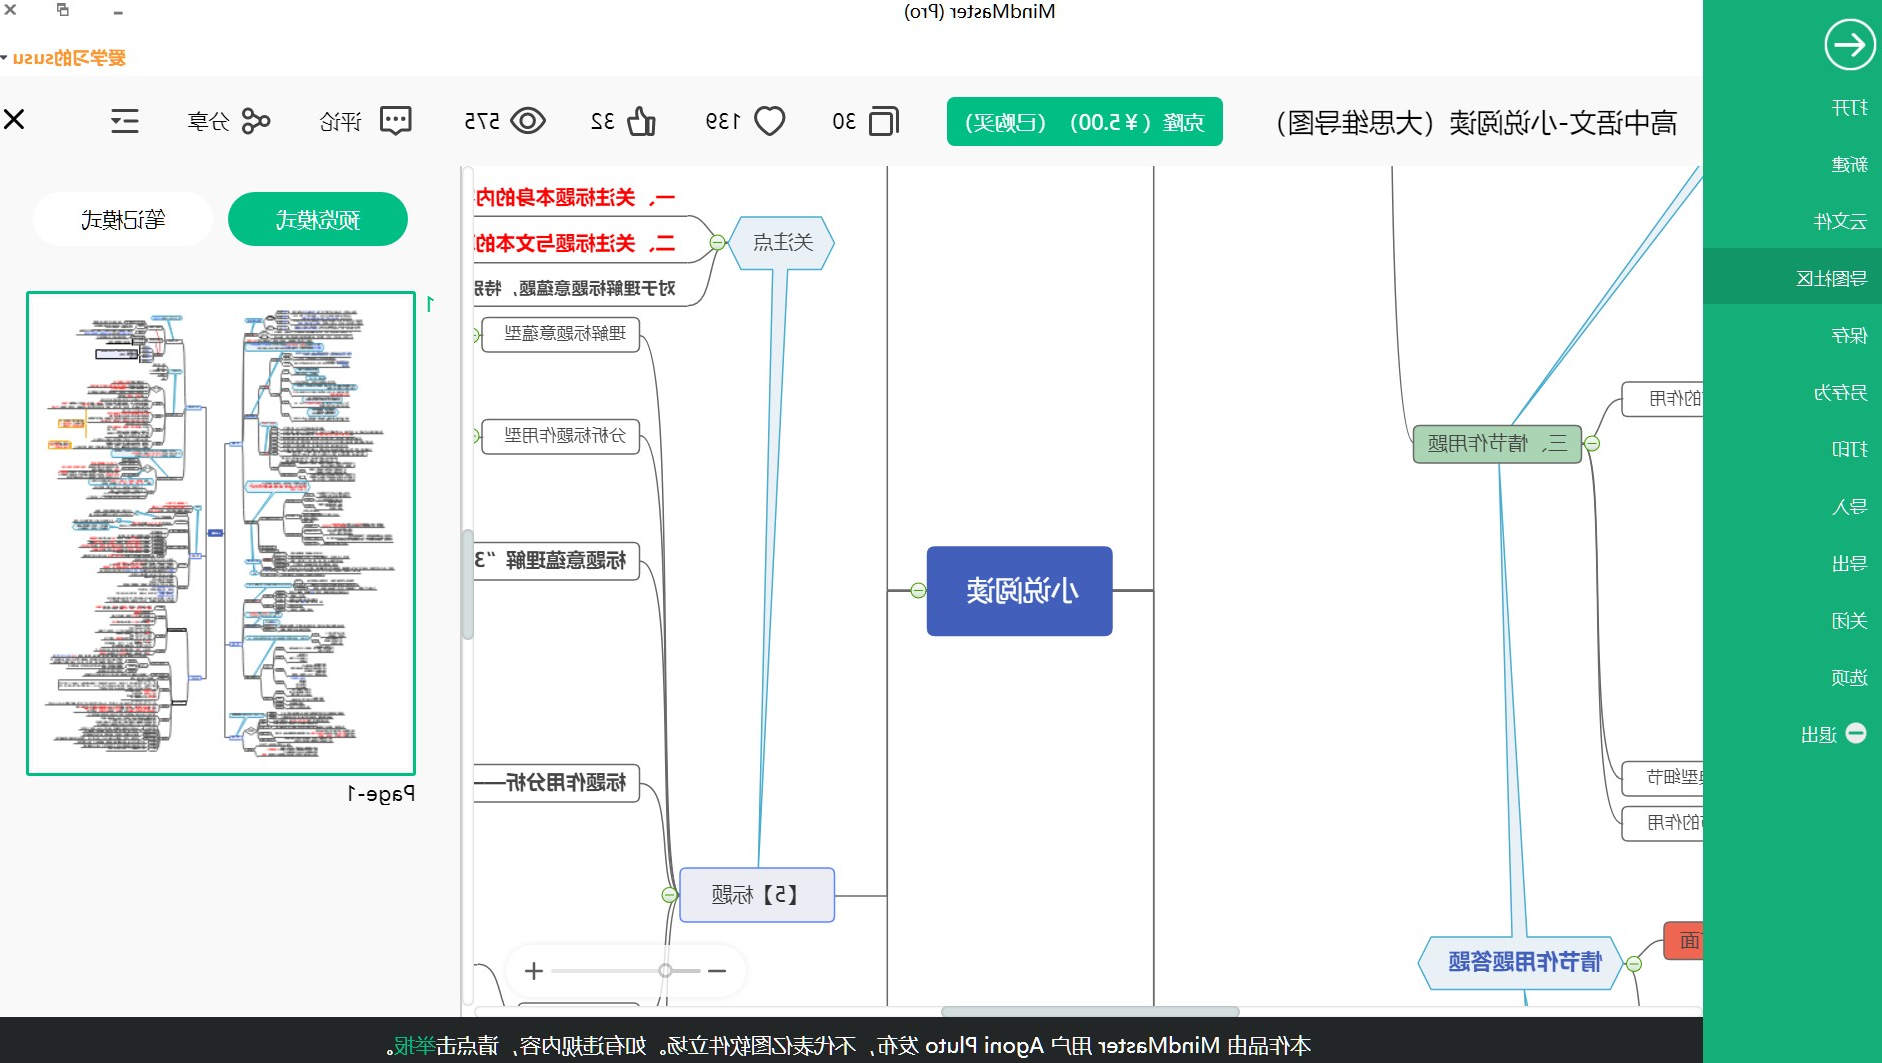The image size is (1882, 1063).
Task: Select the 【2】标题 node
Action: coord(757,895)
